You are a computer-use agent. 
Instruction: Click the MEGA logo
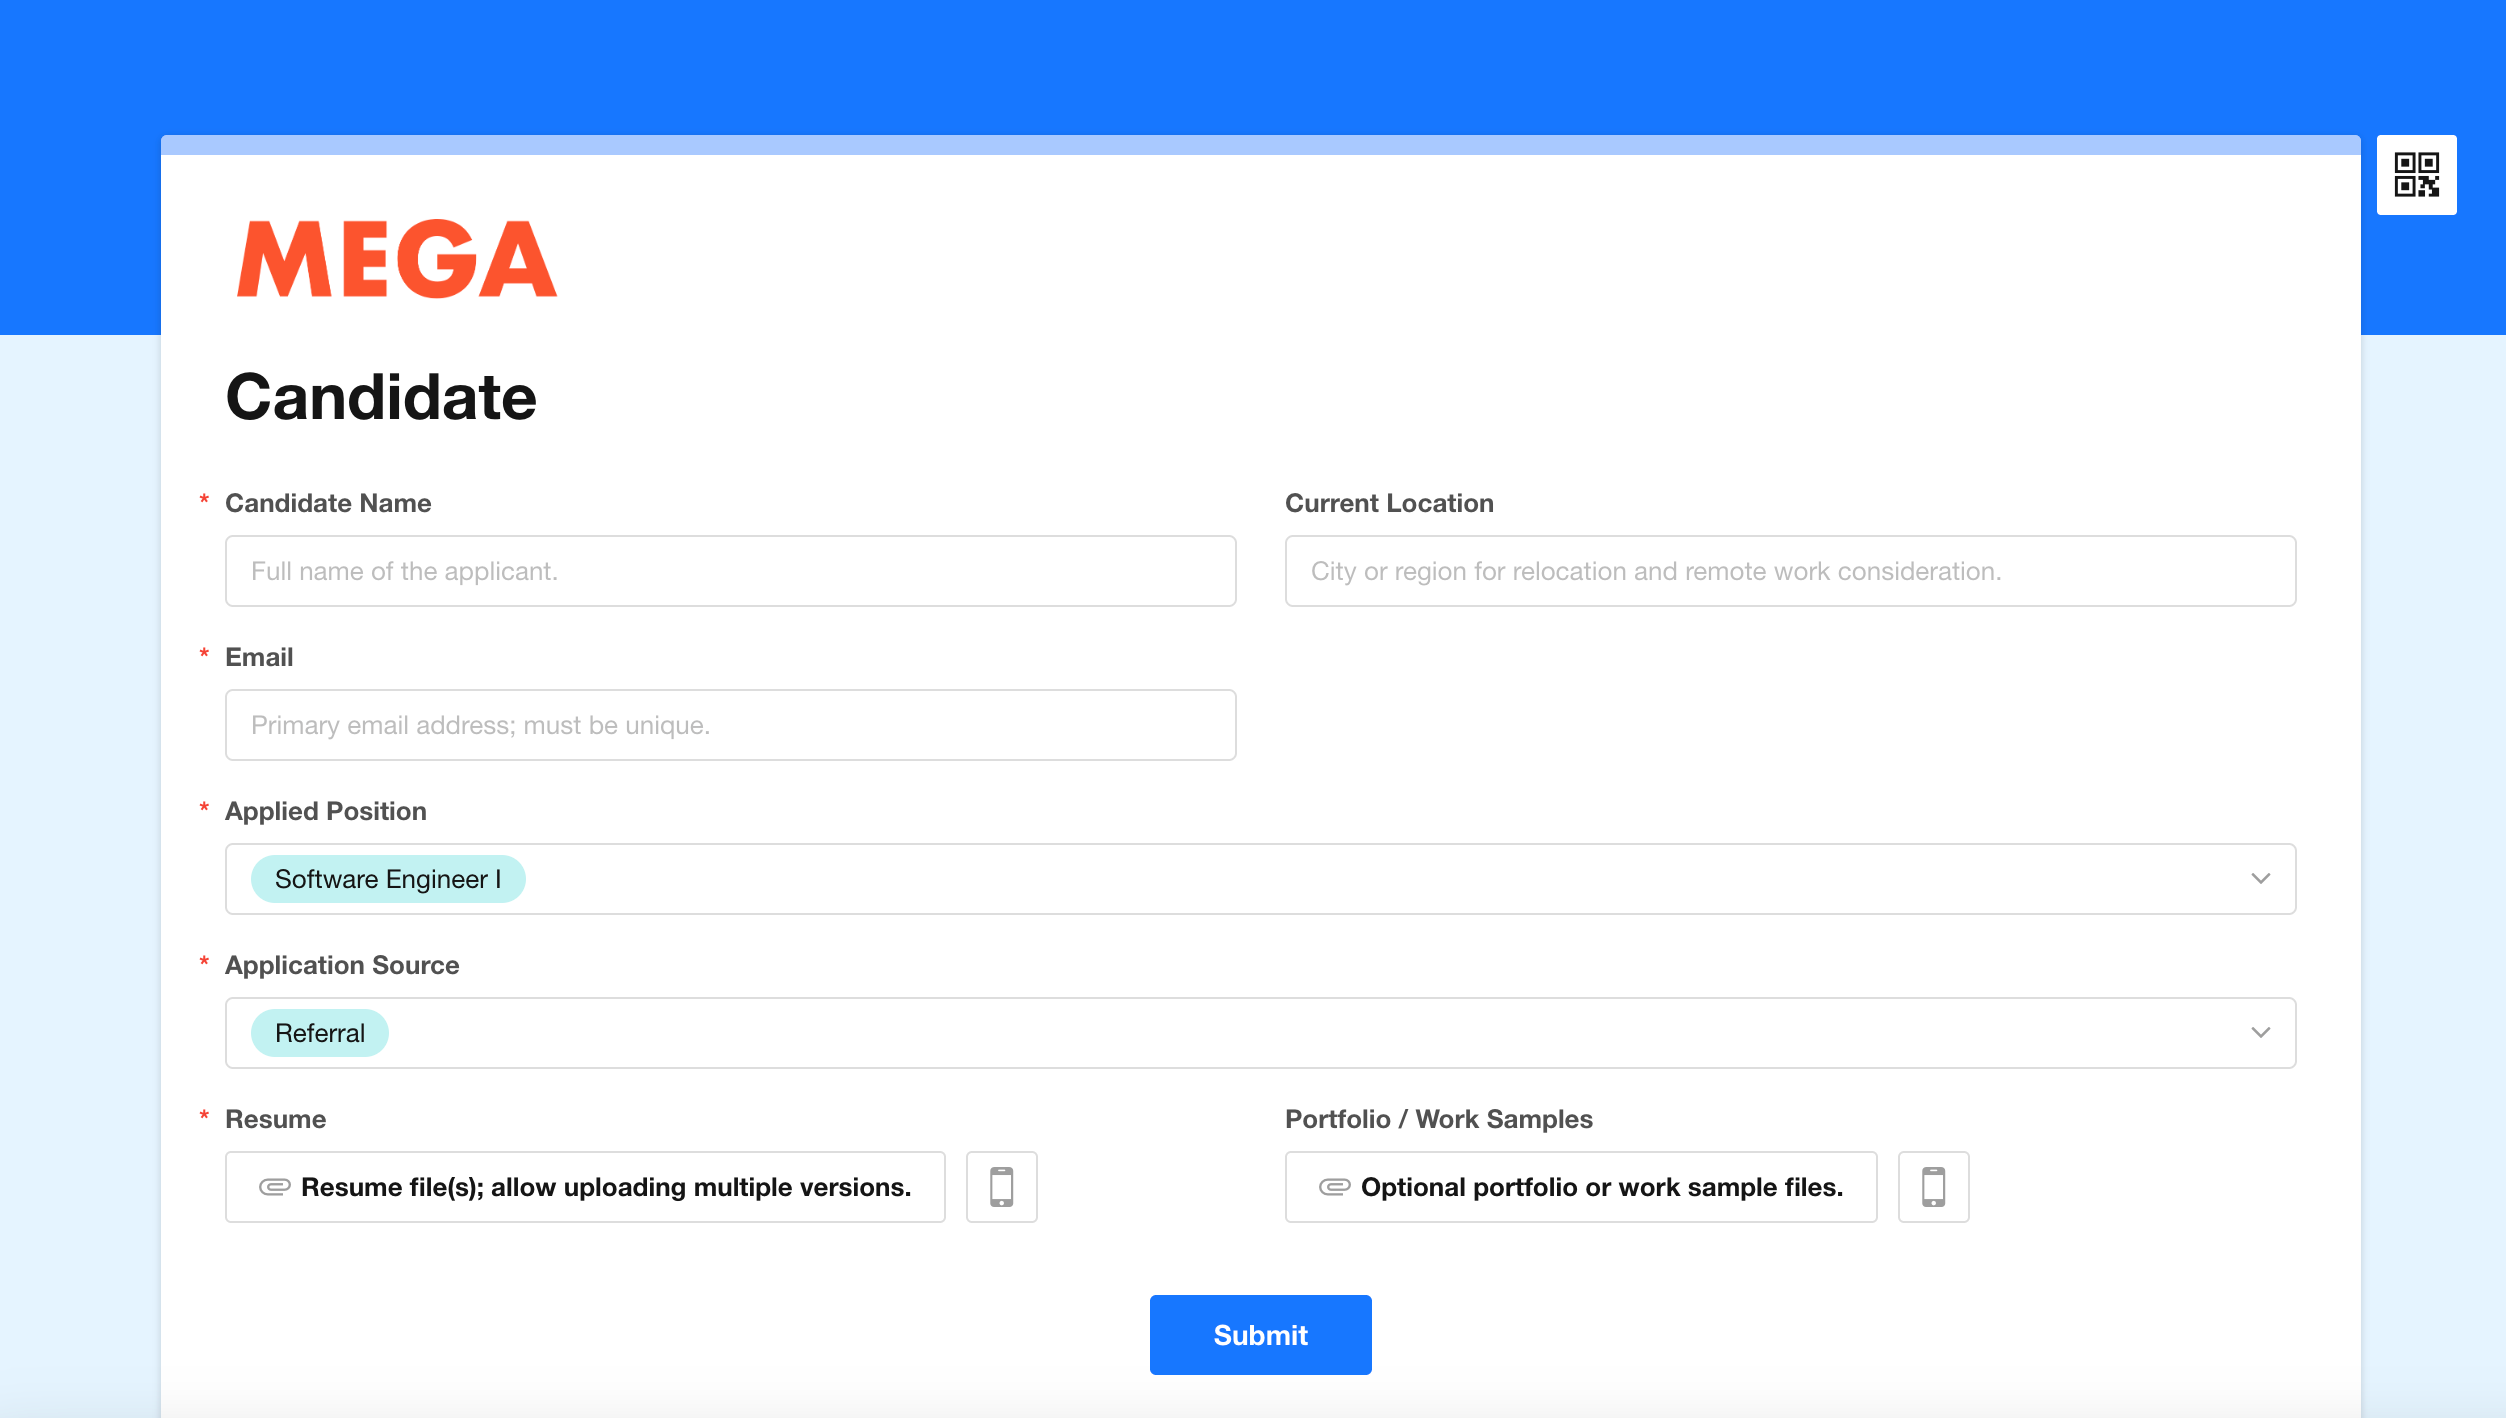pyautogui.click(x=397, y=259)
